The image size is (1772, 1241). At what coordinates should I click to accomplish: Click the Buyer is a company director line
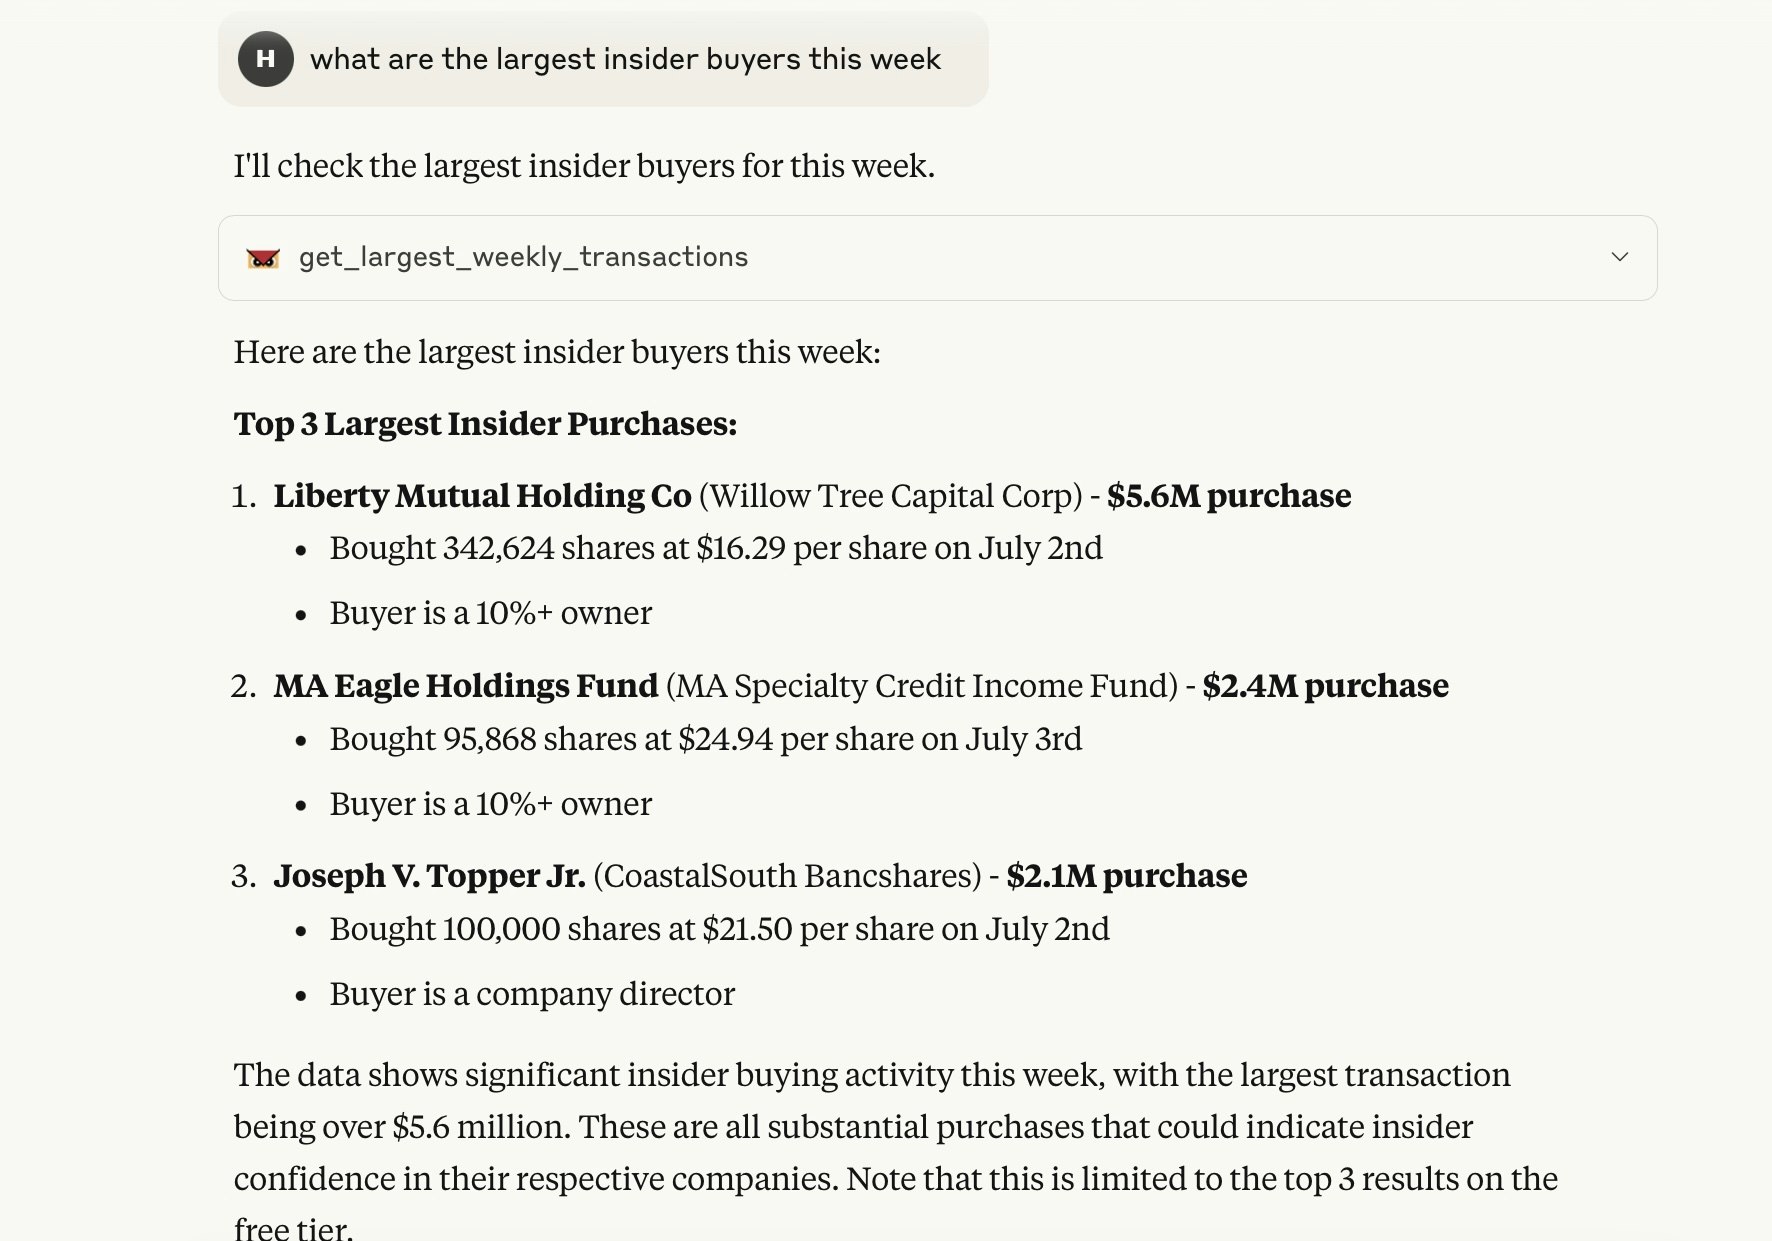pyautogui.click(x=532, y=994)
